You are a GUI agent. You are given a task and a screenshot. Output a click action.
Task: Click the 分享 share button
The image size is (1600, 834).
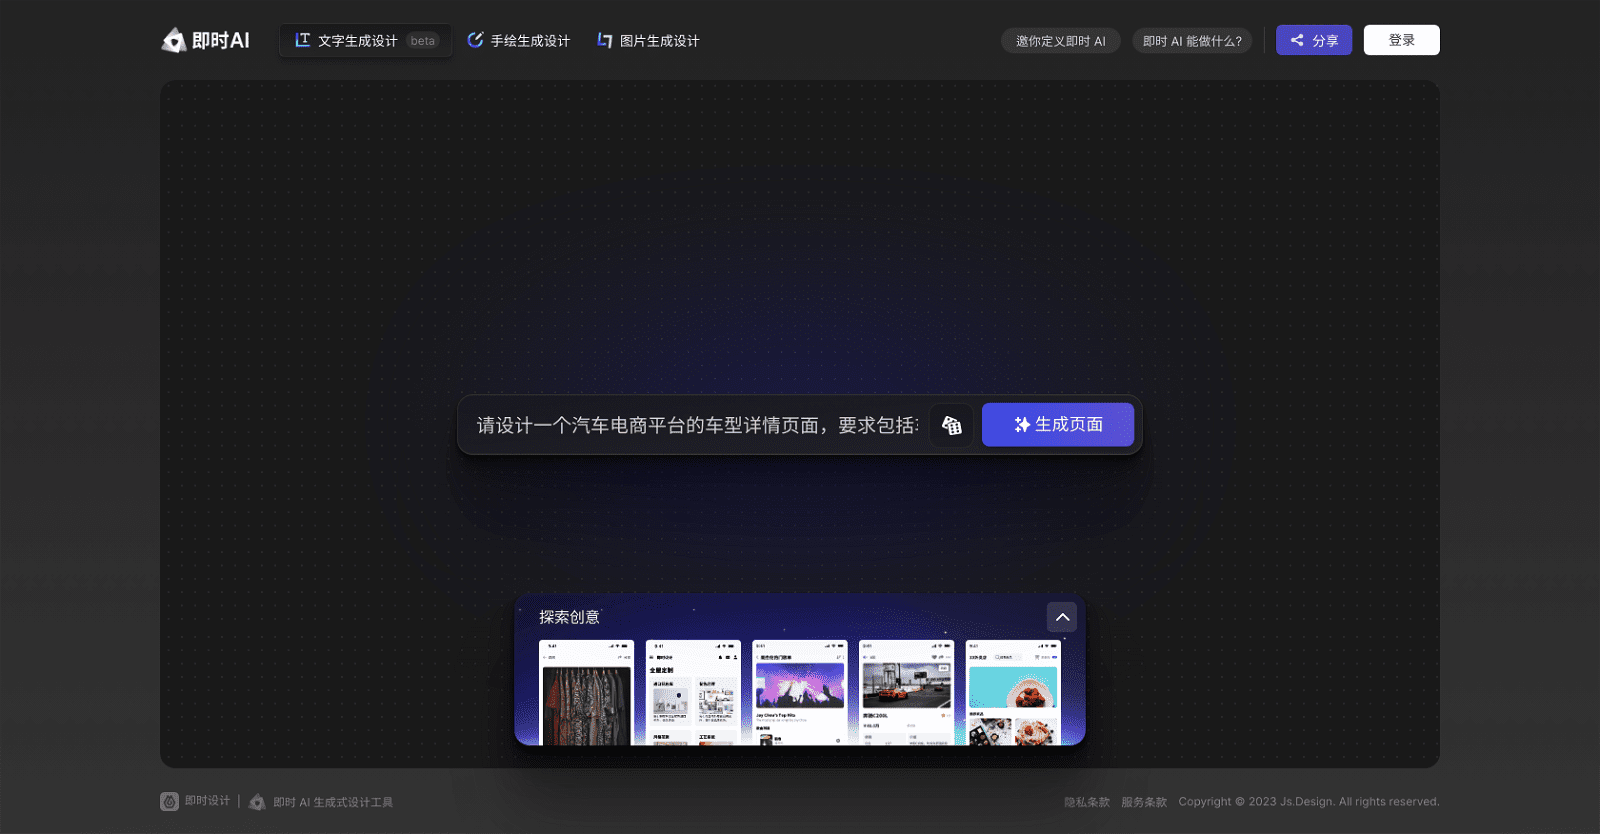(1314, 40)
